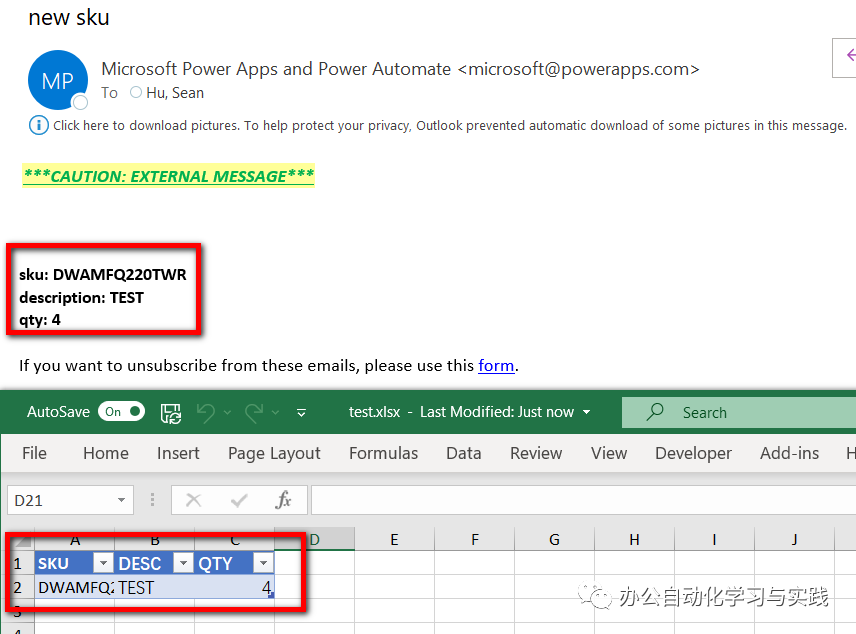Switch to the Add-ins tab
Viewport: 856px width, 634px height.
click(x=789, y=453)
